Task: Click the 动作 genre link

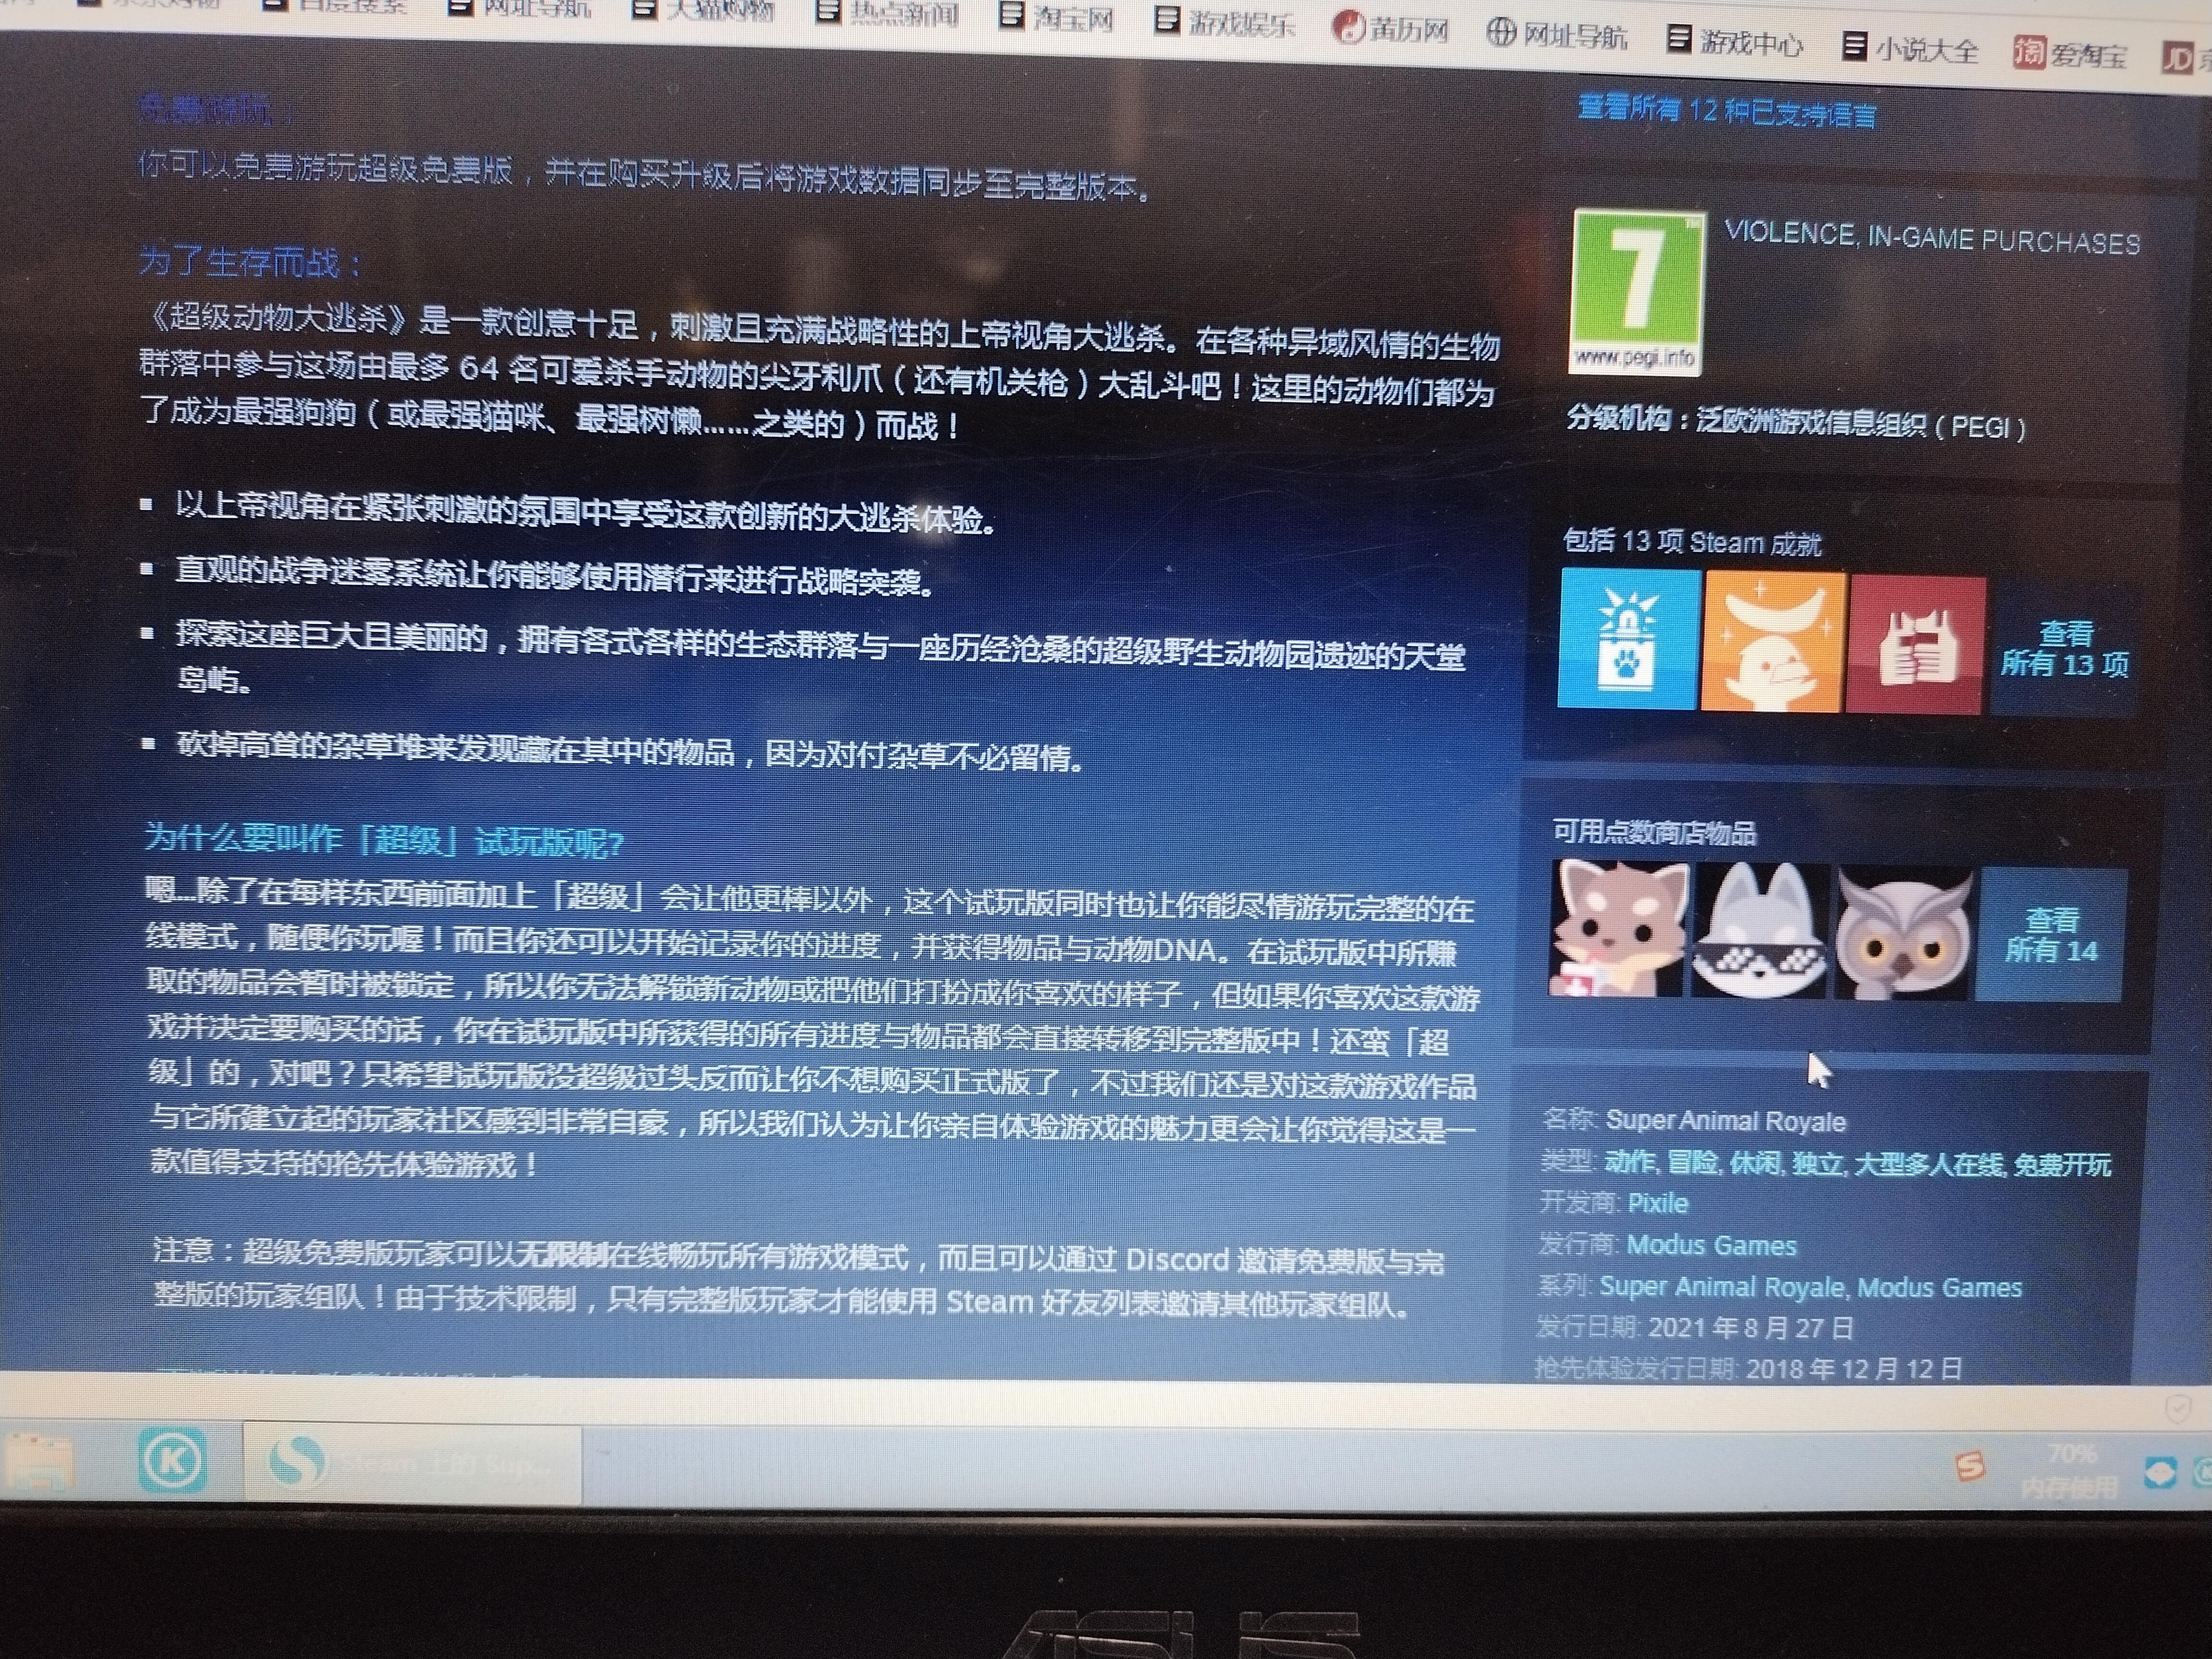Action: click(x=1629, y=1161)
